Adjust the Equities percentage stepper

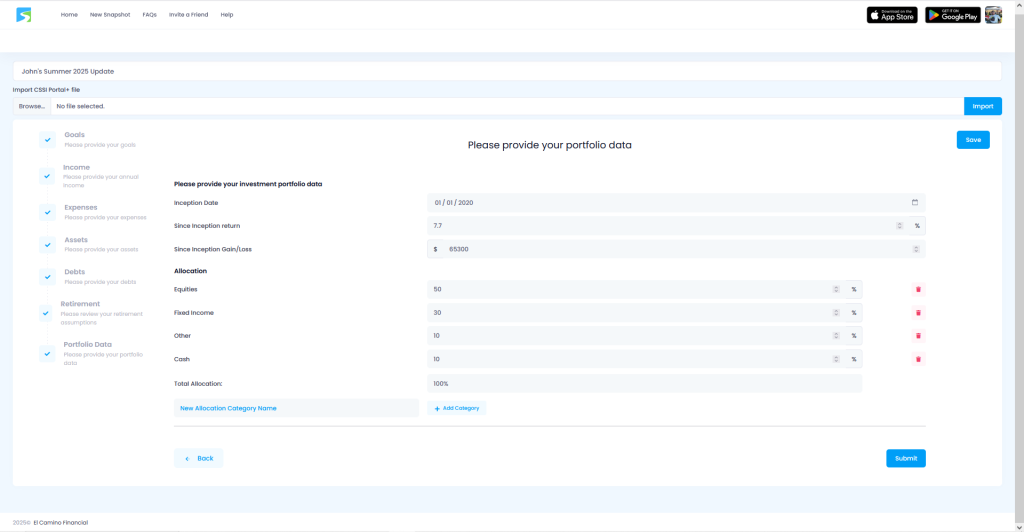[x=835, y=290]
